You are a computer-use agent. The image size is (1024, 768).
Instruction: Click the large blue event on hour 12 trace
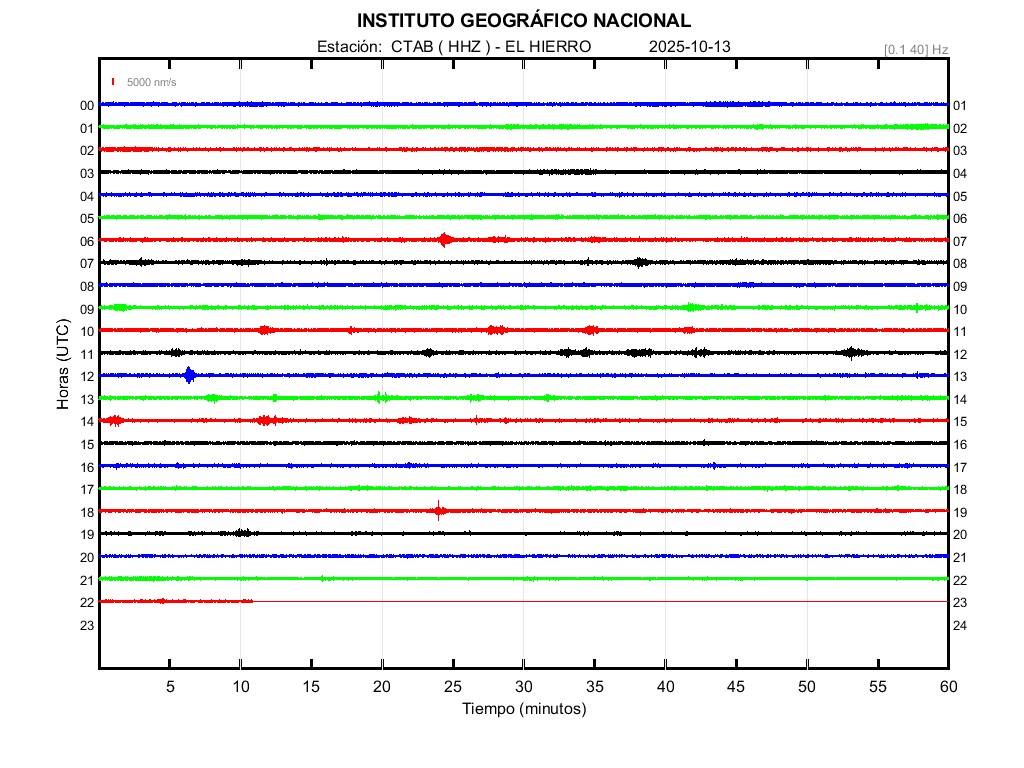[189, 376]
